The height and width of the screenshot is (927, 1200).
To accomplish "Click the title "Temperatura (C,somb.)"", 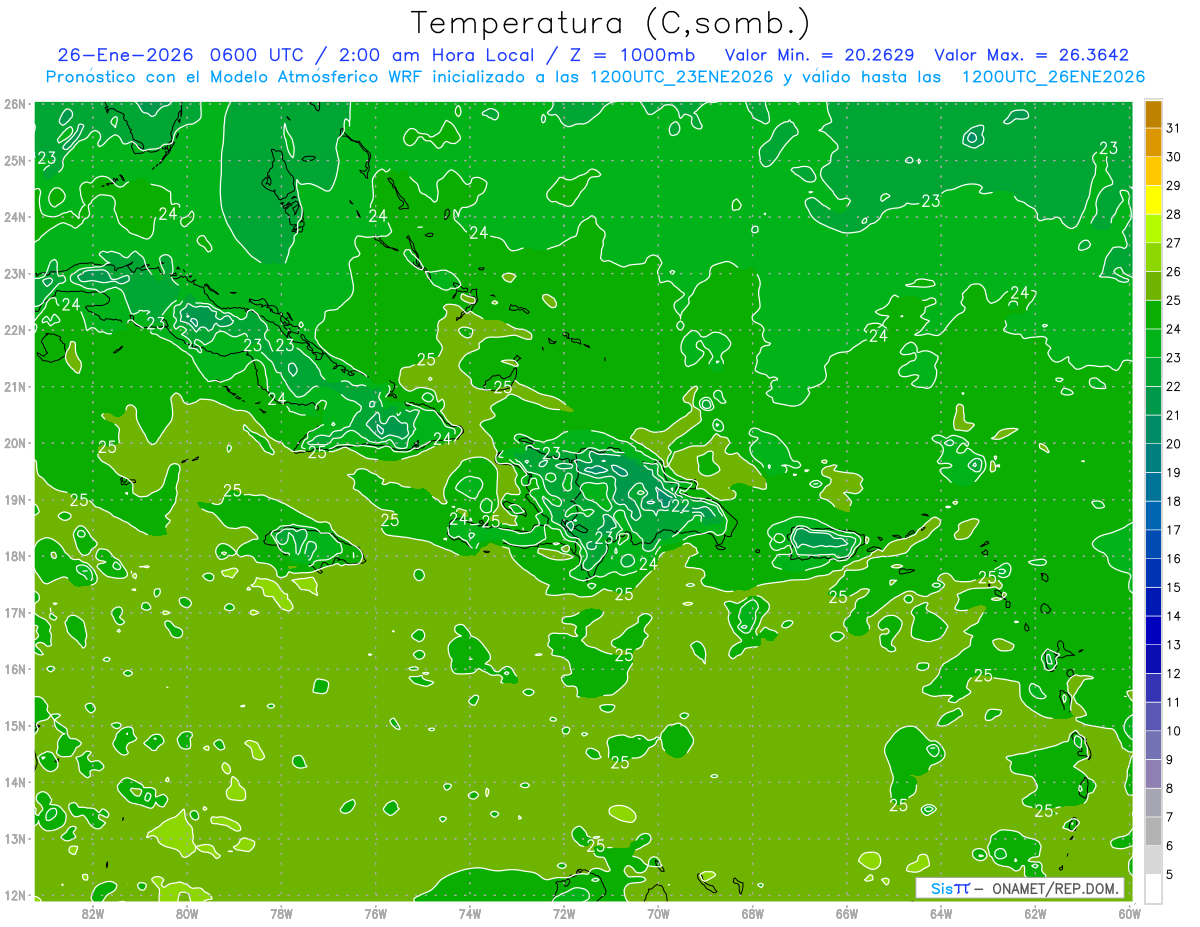I will click(x=611, y=23).
